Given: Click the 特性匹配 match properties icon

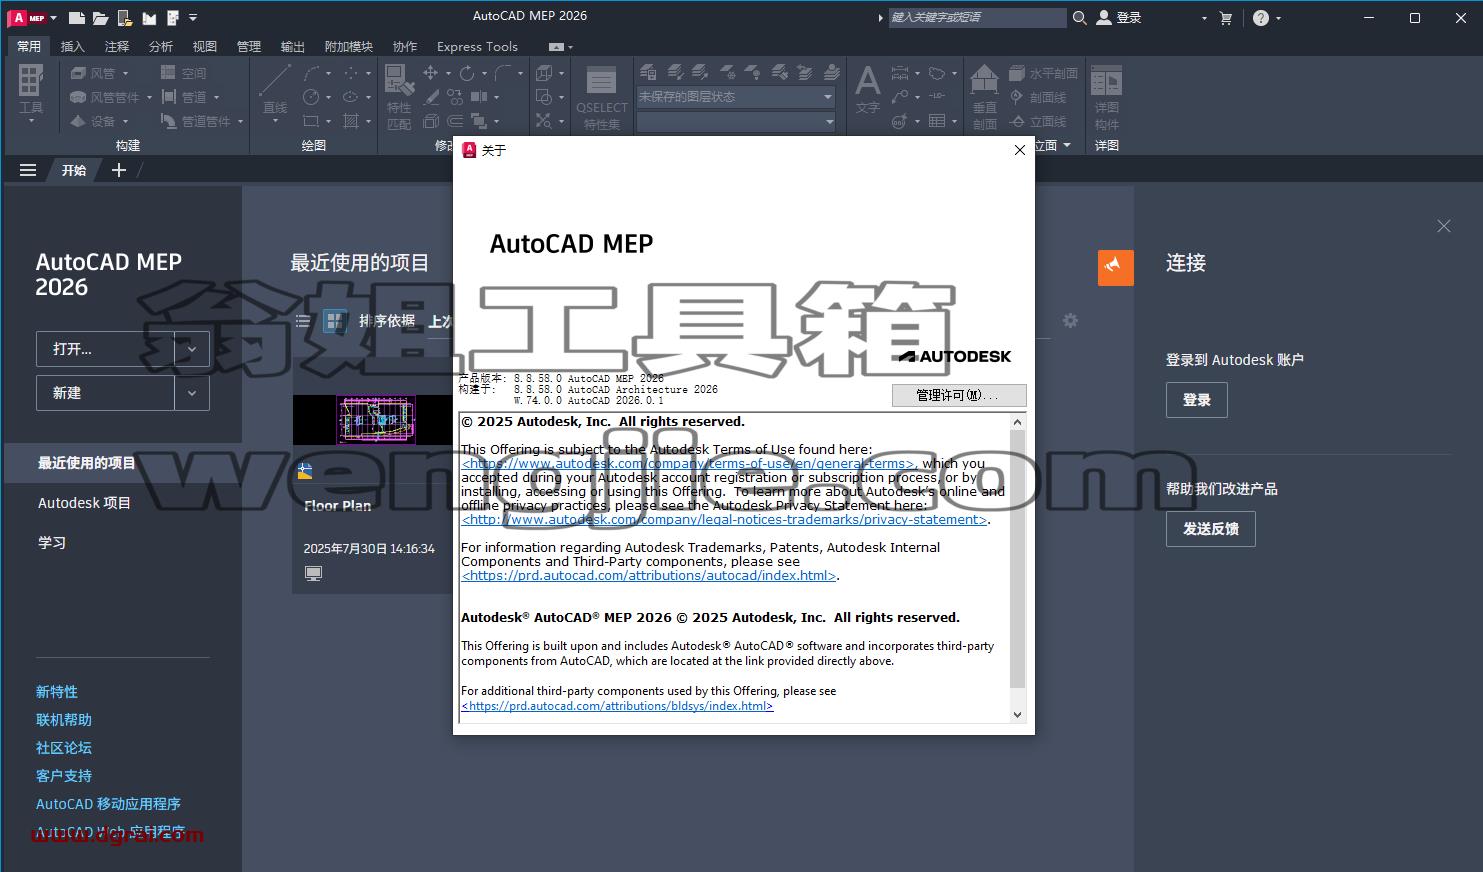Looking at the screenshot, I should 399,97.
